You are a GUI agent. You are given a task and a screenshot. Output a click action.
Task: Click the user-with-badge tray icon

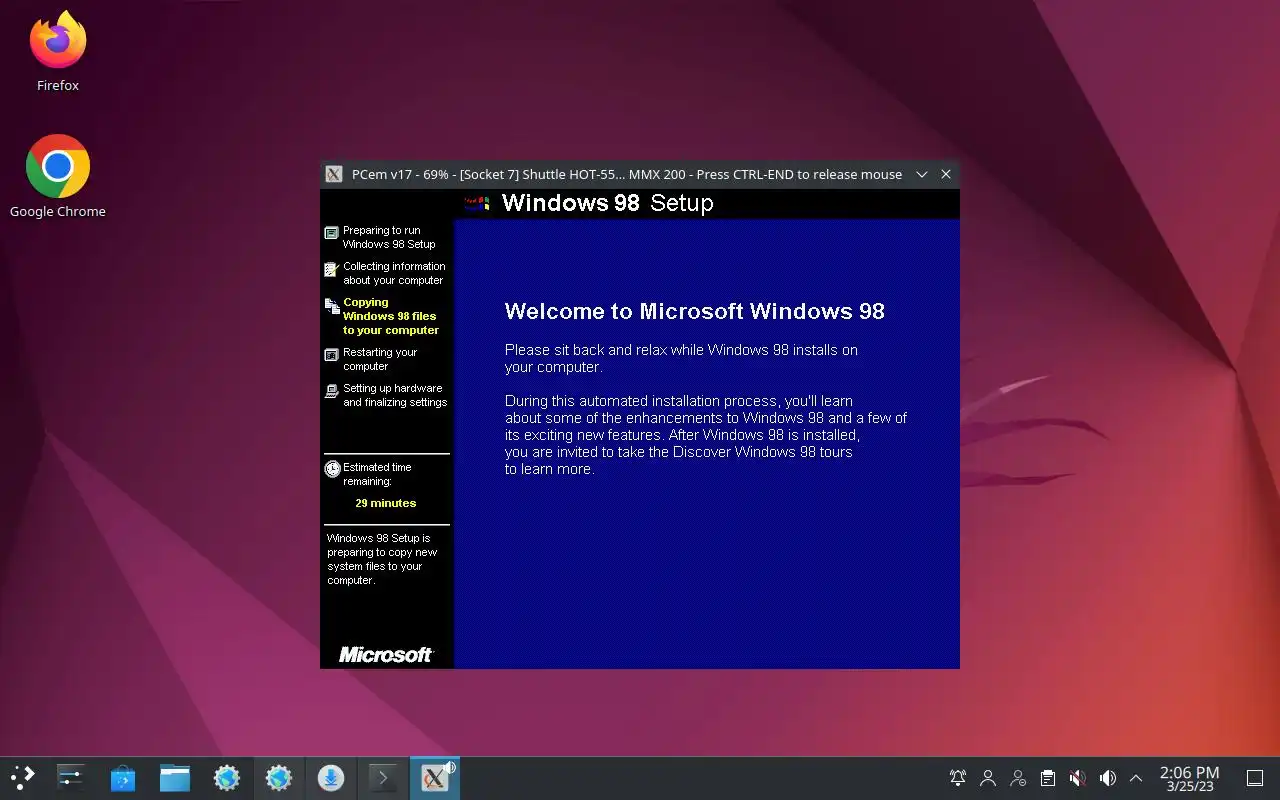click(x=1018, y=778)
